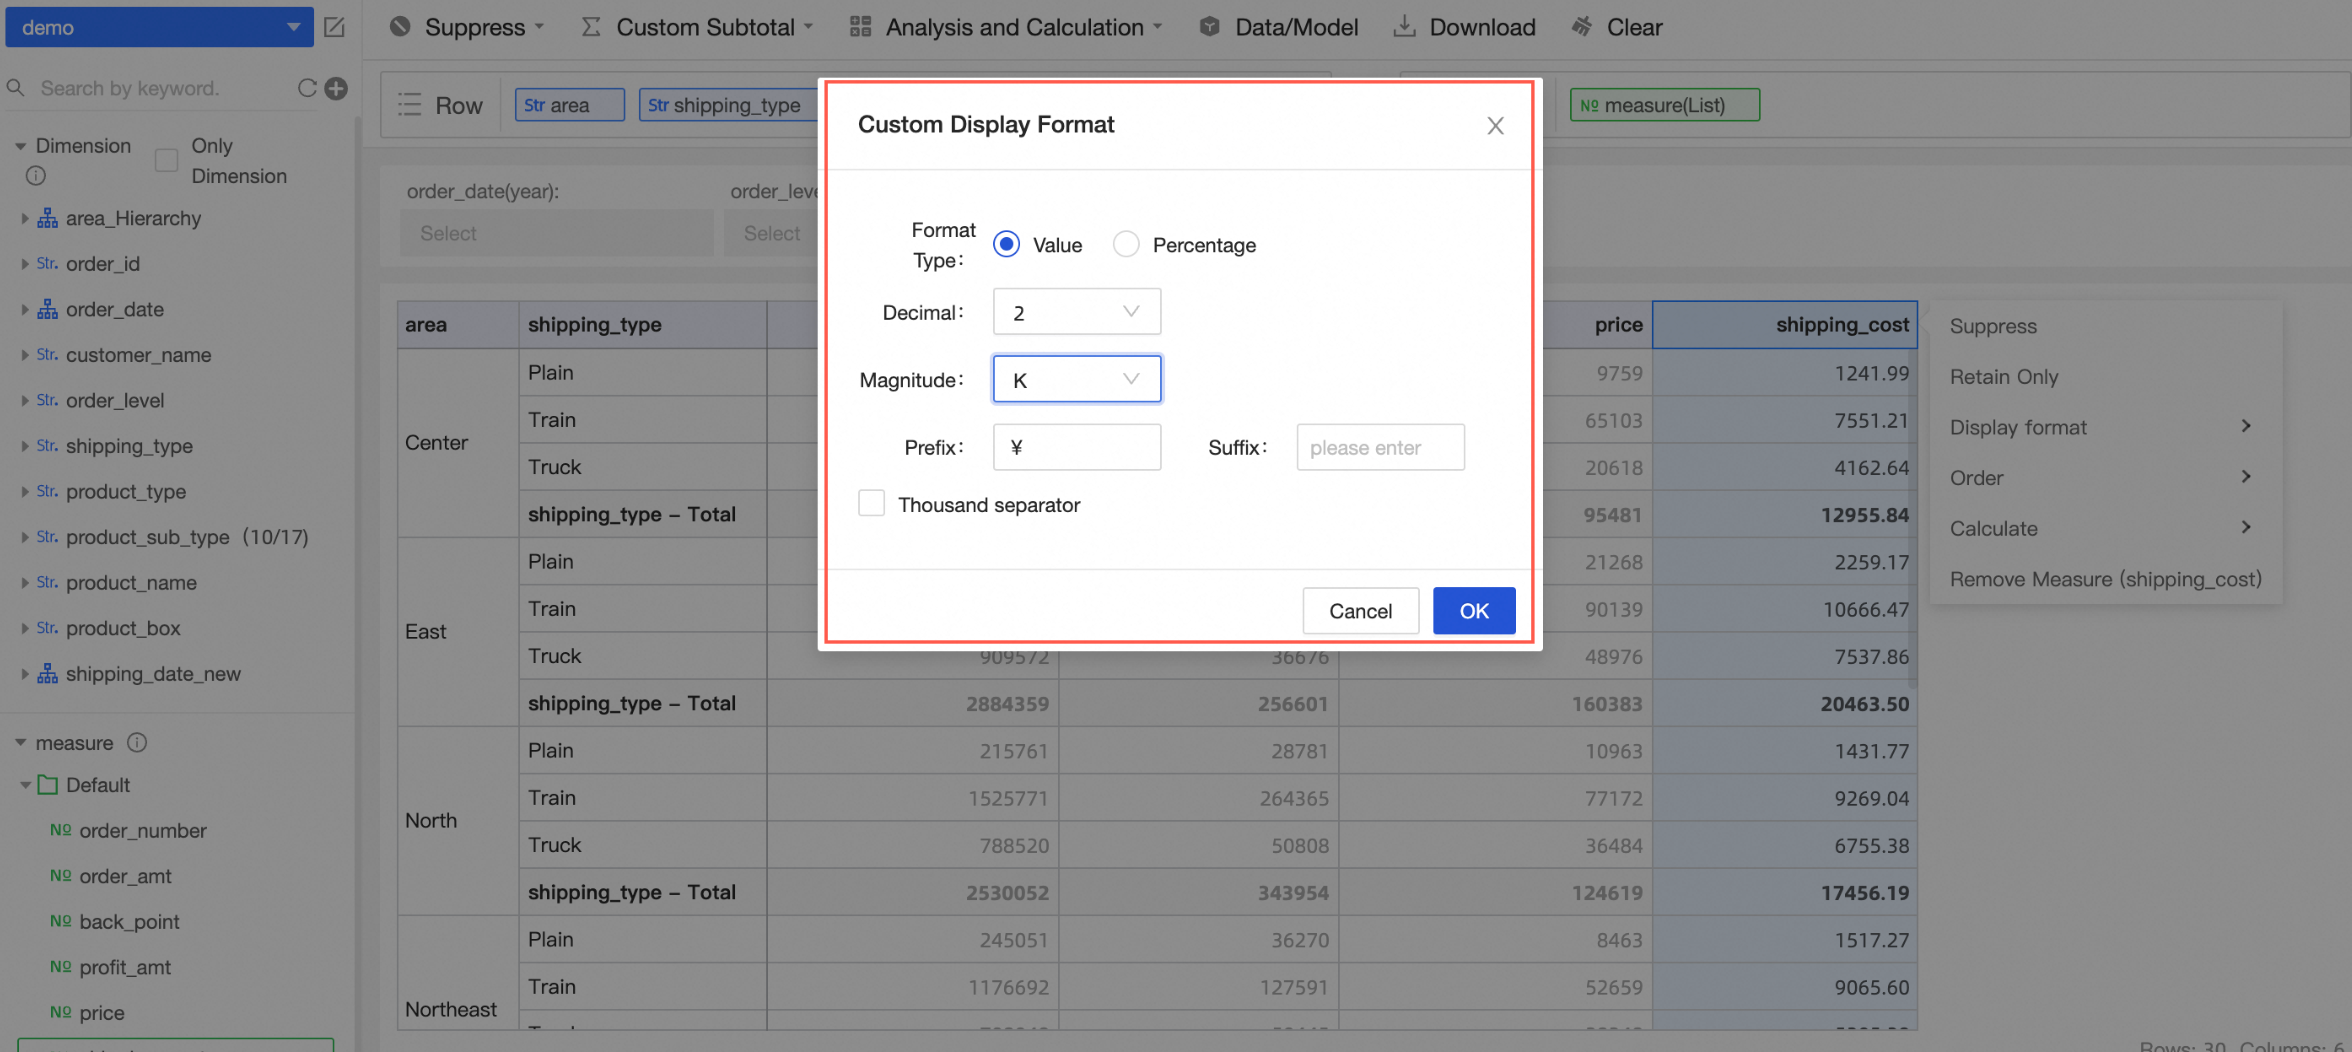Select the product_box dimension
Image resolution: width=2352 pixels, height=1052 pixels.
[x=123, y=628]
